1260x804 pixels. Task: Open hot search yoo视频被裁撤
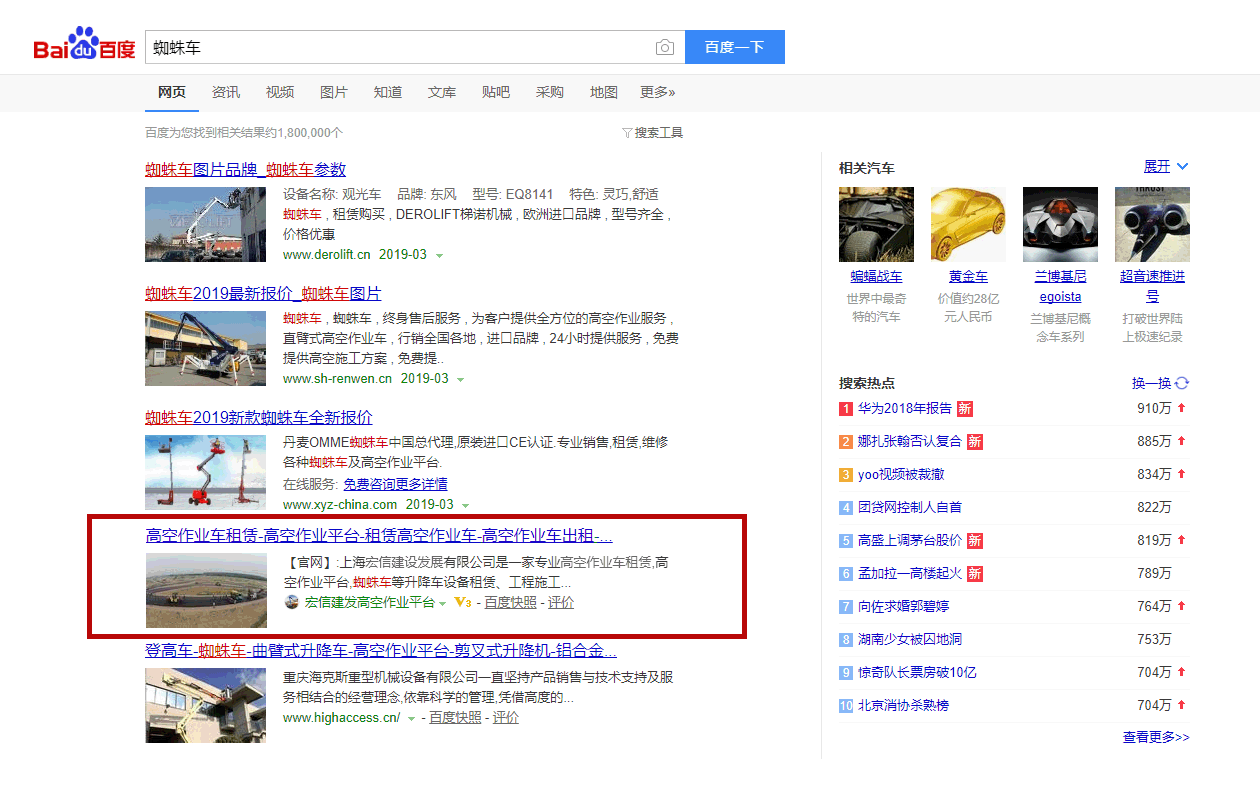pyautogui.click(x=901, y=474)
